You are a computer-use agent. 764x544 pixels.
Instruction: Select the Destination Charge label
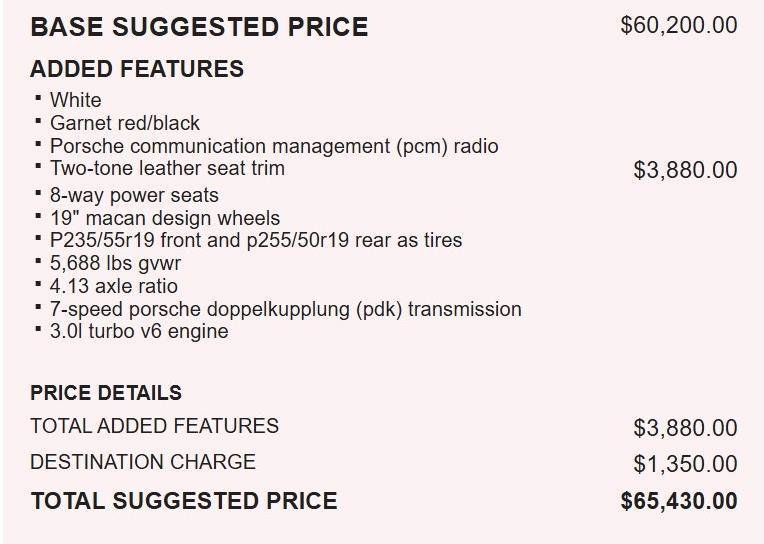143,462
